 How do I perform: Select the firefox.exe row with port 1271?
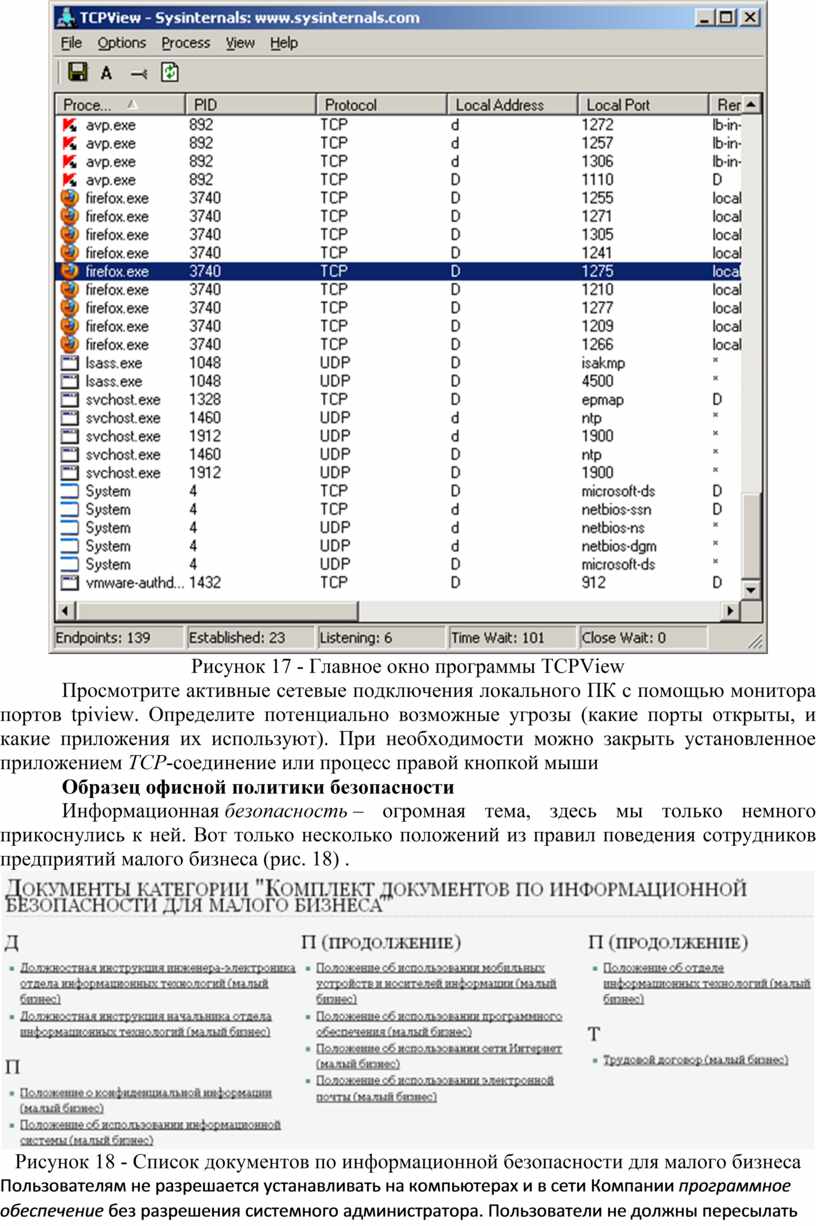tap(399, 216)
